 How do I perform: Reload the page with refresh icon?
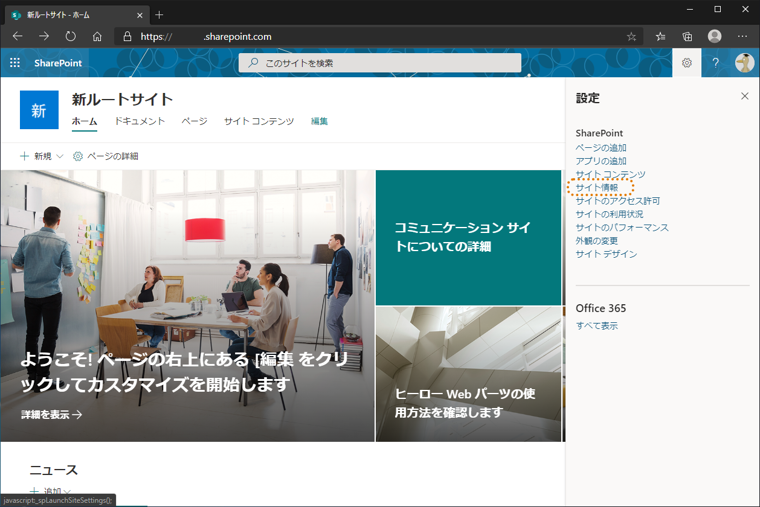pos(71,36)
